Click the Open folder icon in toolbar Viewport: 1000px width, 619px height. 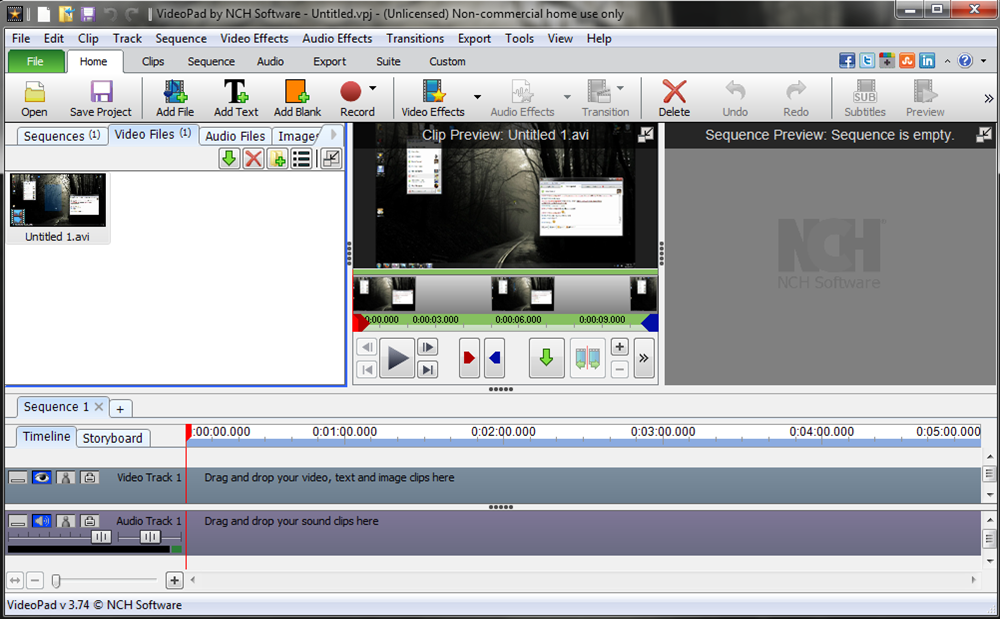[x=34, y=92]
